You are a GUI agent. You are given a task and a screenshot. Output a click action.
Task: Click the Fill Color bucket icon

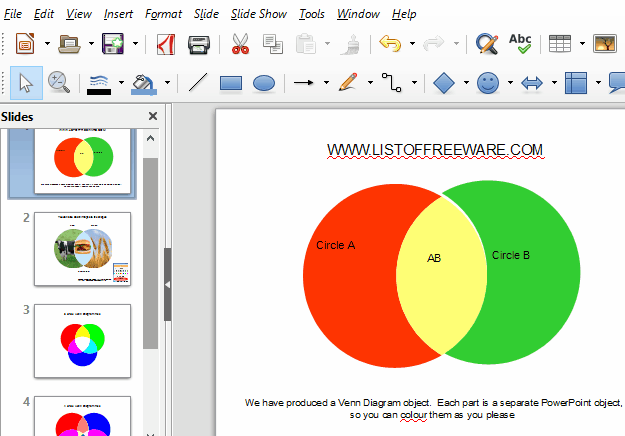click(x=144, y=84)
